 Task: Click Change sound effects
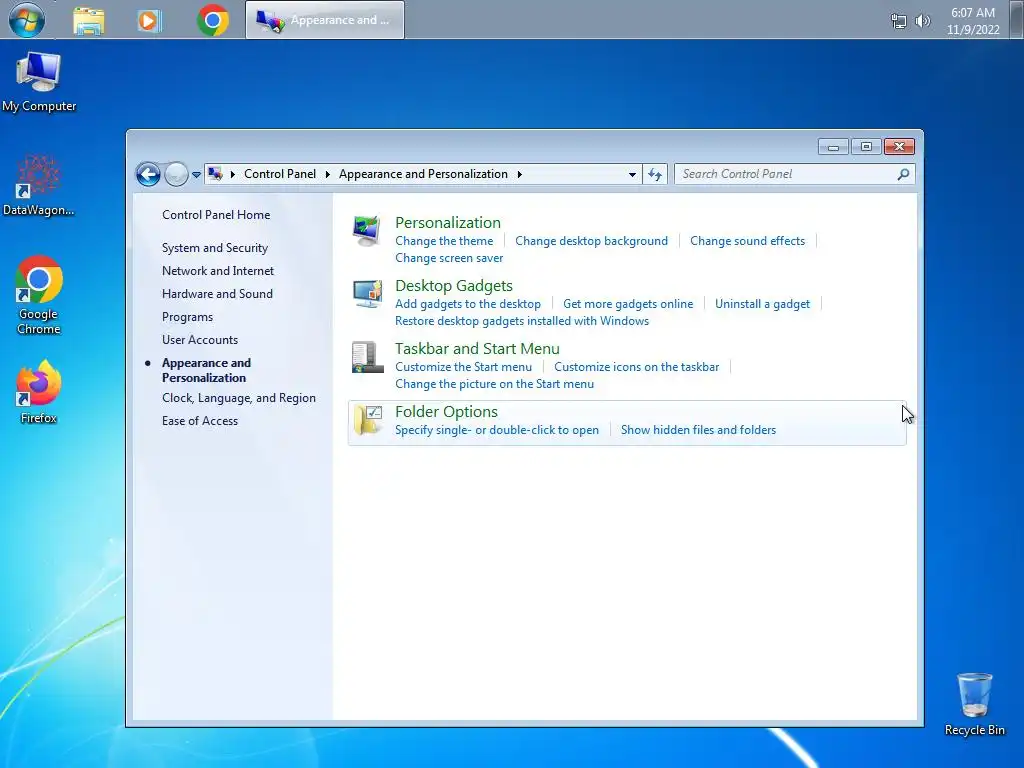[x=748, y=241]
